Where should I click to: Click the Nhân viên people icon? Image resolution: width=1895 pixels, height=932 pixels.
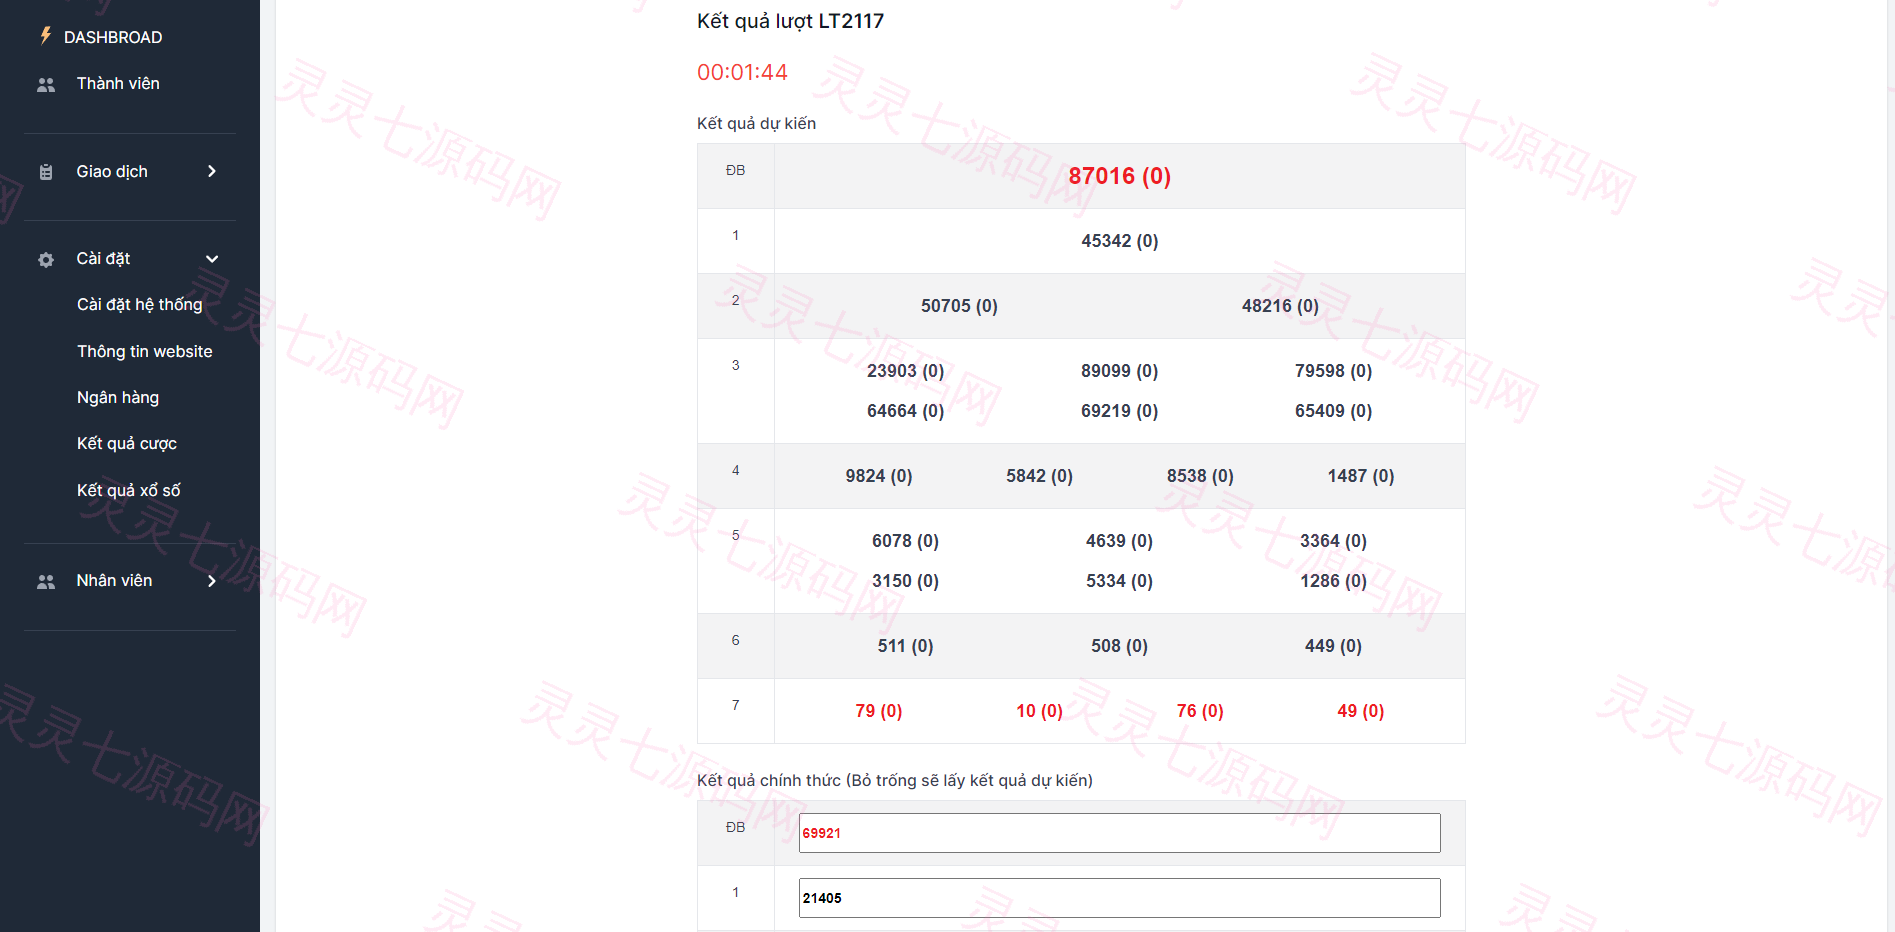pos(46,581)
